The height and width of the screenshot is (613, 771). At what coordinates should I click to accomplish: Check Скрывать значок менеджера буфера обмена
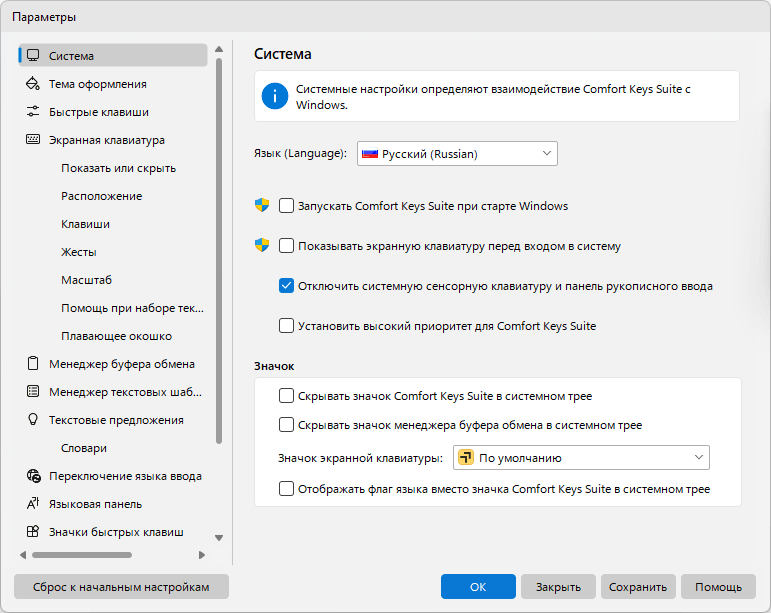click(286, 425)
